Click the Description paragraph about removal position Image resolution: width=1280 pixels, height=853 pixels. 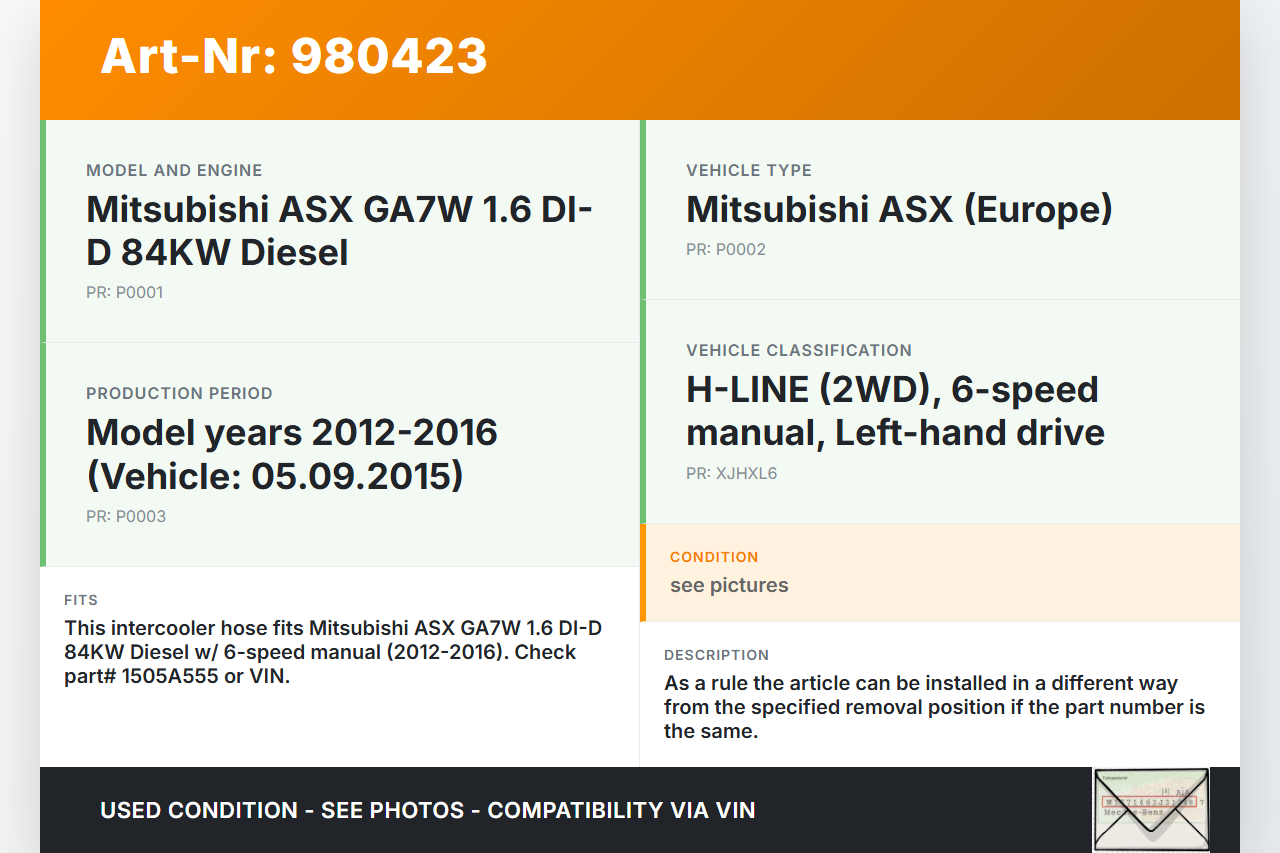[934, 707]
